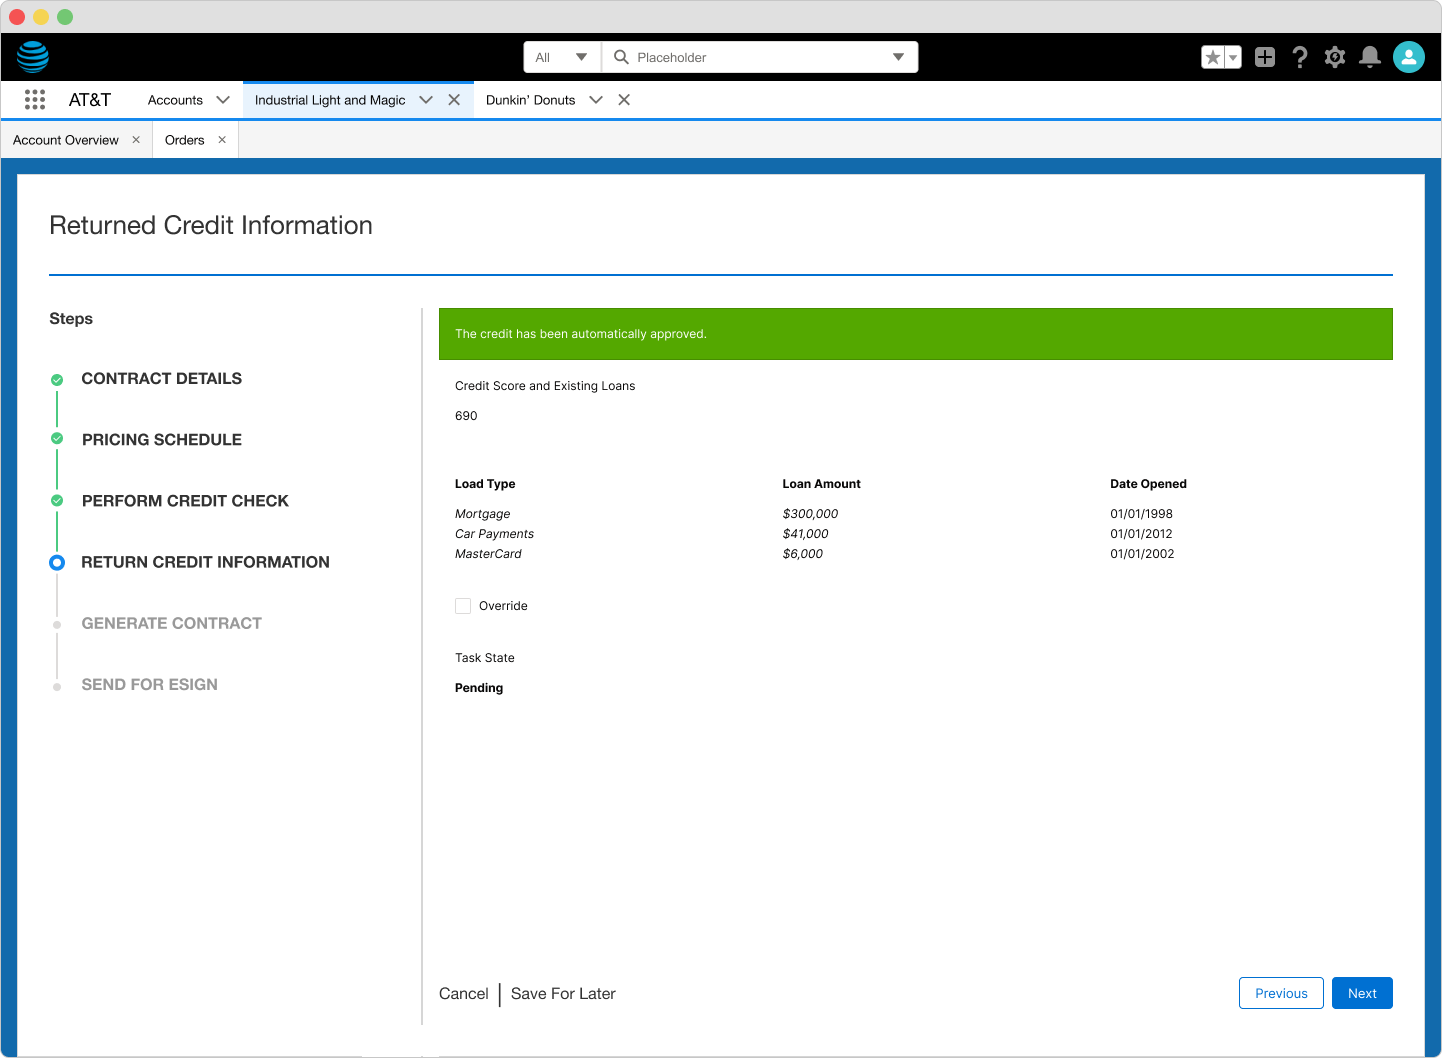Click Save For Later
Image resolution: width=1442 pixels, height=1058 pixels.
pos(563,994)
